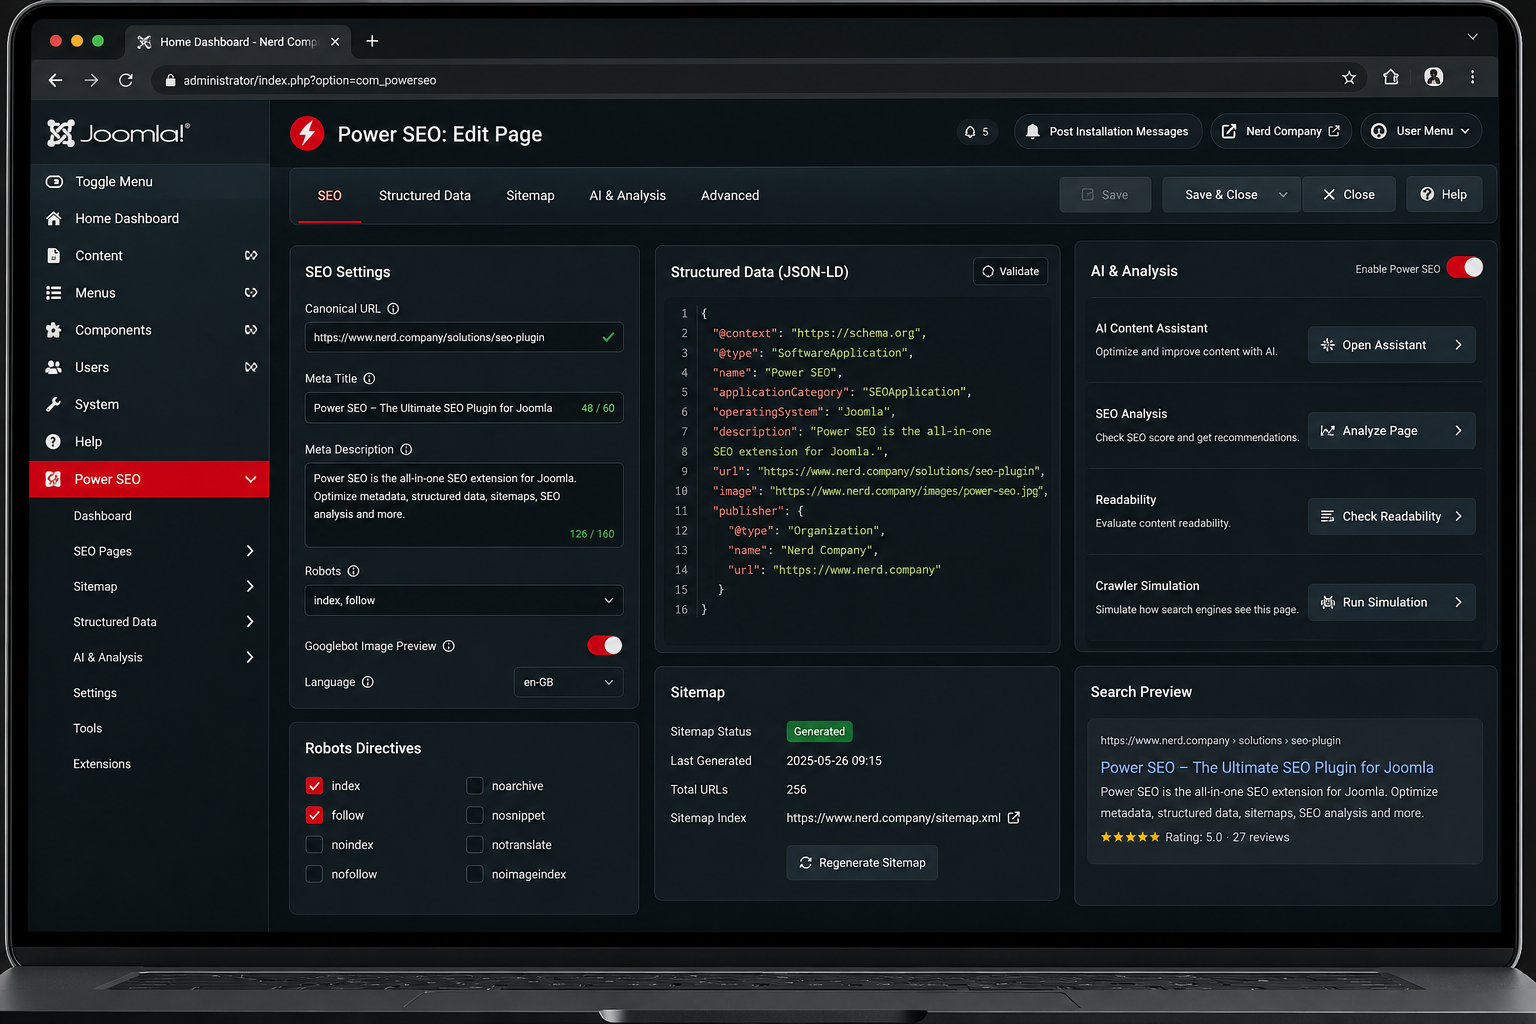
Task: Expand AI & Analysis submenu in sidebar
Action: pyautogui.click(x=250, y=657)
